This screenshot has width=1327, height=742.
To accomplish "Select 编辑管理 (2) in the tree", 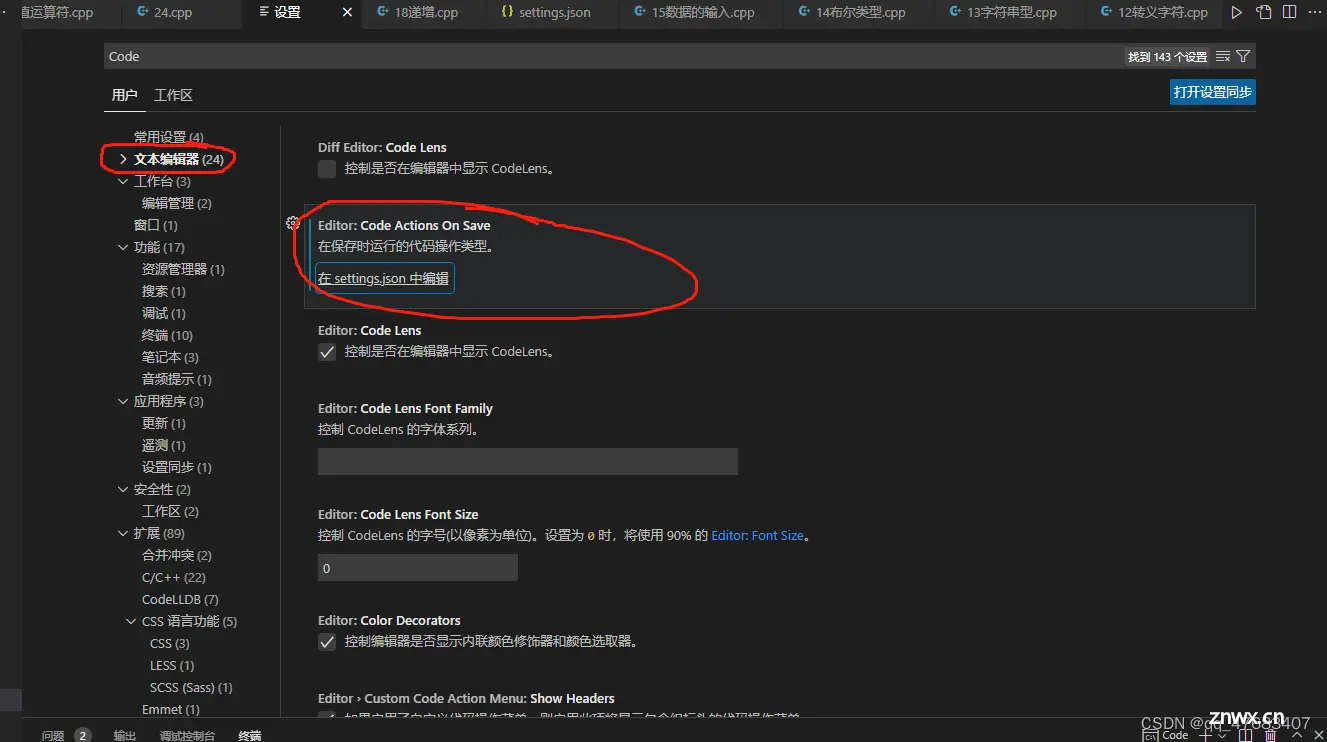I will coord(177,203).
